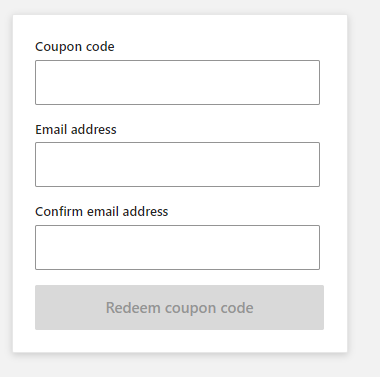Click the word "Coupon" in the top label
The image size is (380, 377).
click(59, 47)
